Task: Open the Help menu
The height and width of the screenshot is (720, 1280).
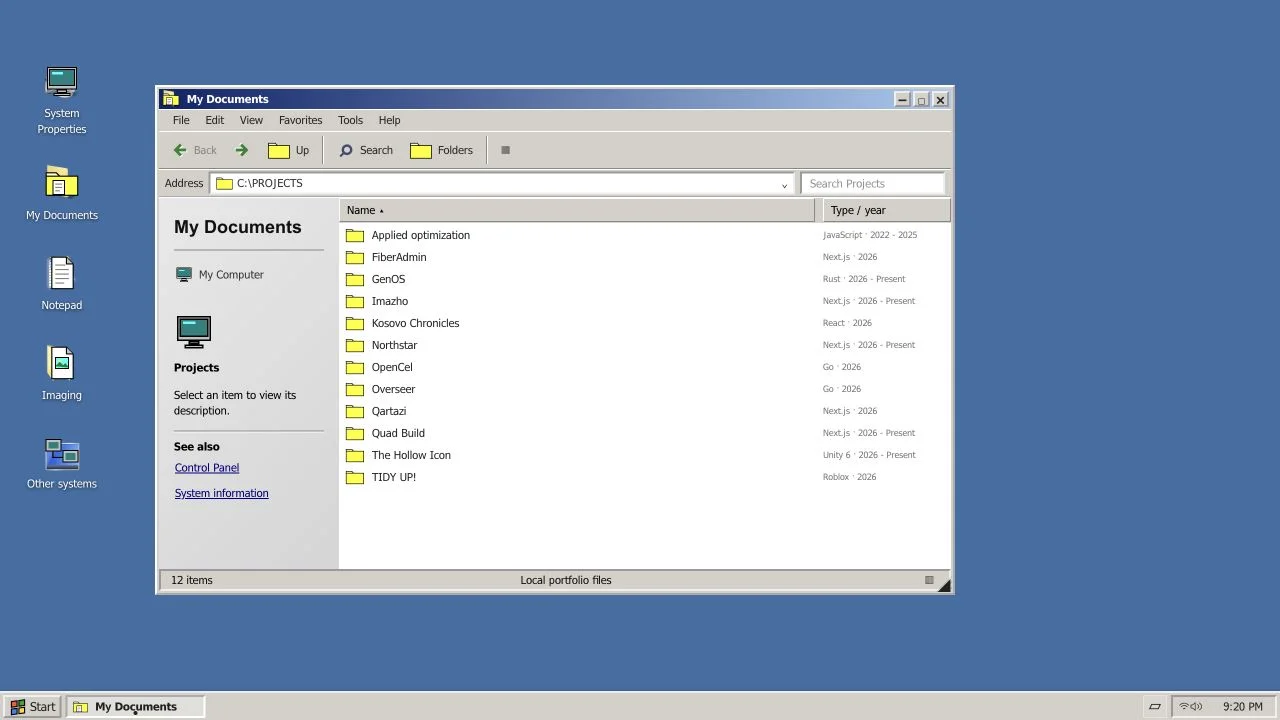Action: pyautogui.click(x=389, y=120)
